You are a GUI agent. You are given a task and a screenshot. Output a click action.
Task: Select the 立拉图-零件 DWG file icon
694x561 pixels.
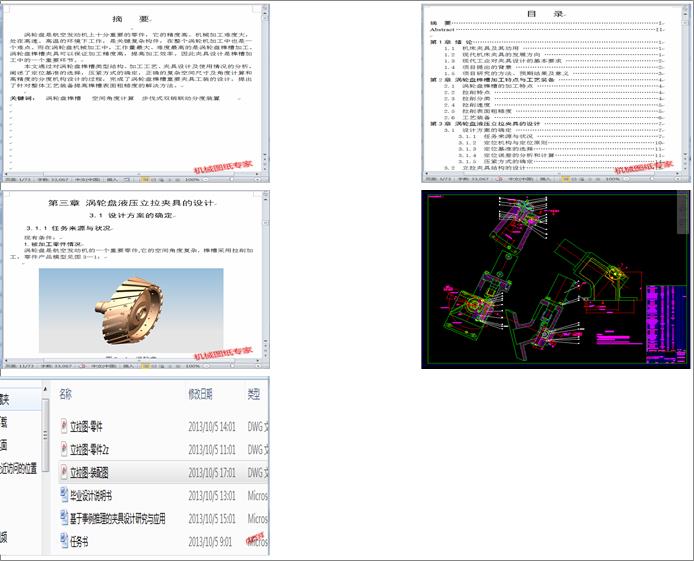tap(64, 426)
